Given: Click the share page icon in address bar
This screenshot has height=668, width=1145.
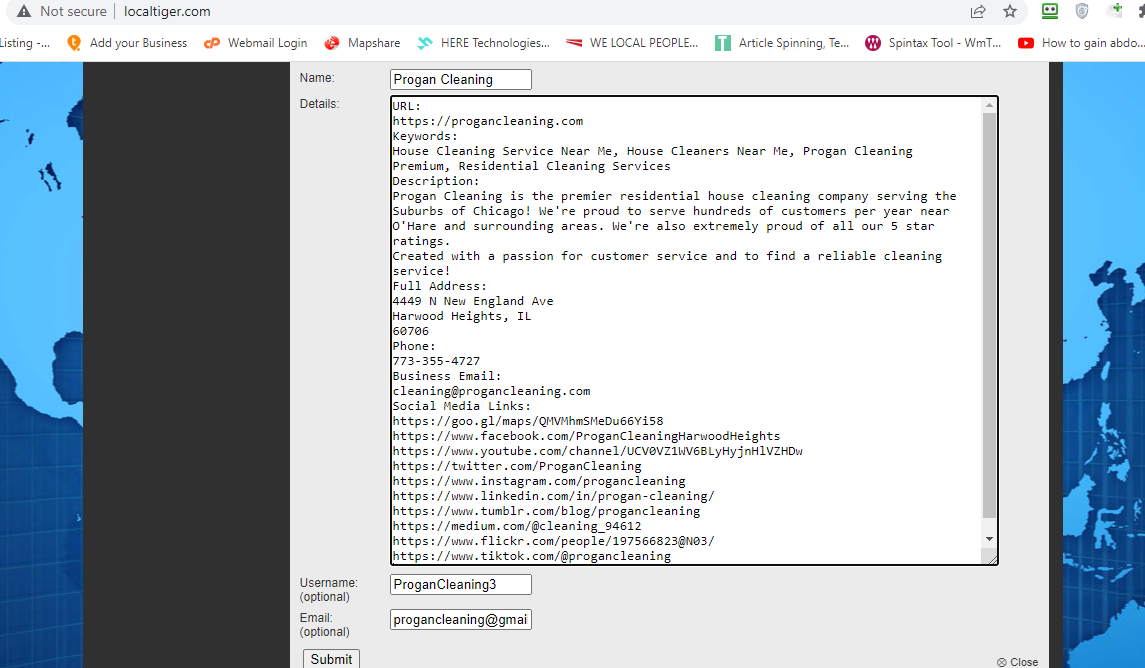Looking at the screenshot, I should 978,12.
